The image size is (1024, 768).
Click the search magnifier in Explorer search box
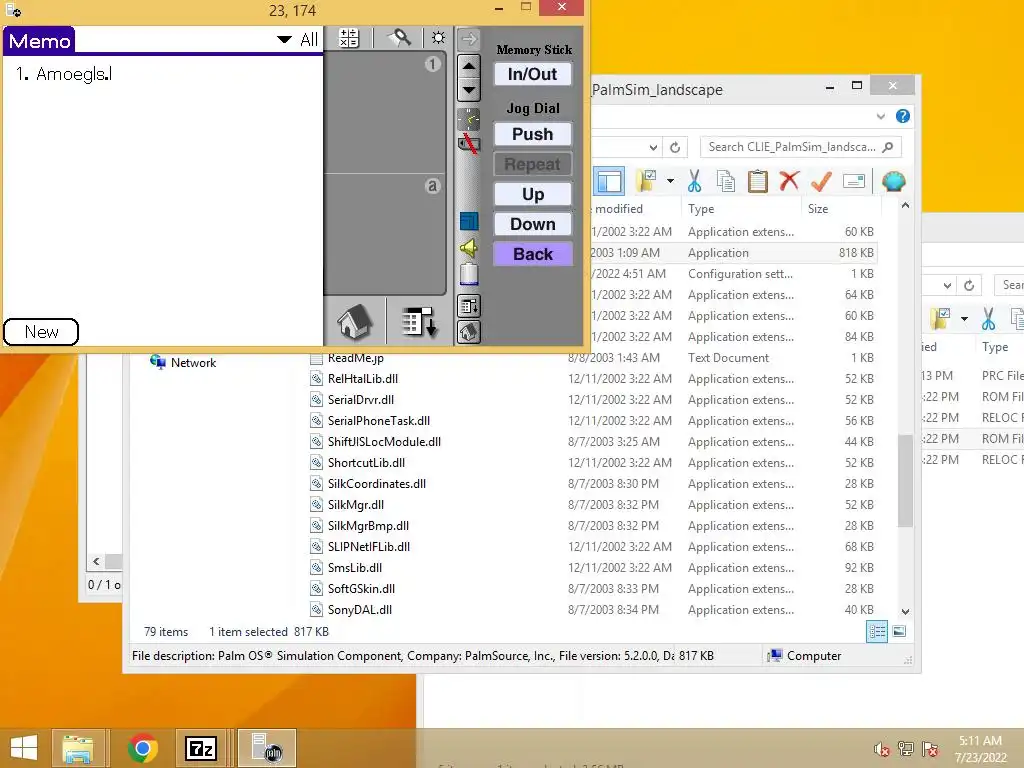pyautogui.click(x=888, y=147)
